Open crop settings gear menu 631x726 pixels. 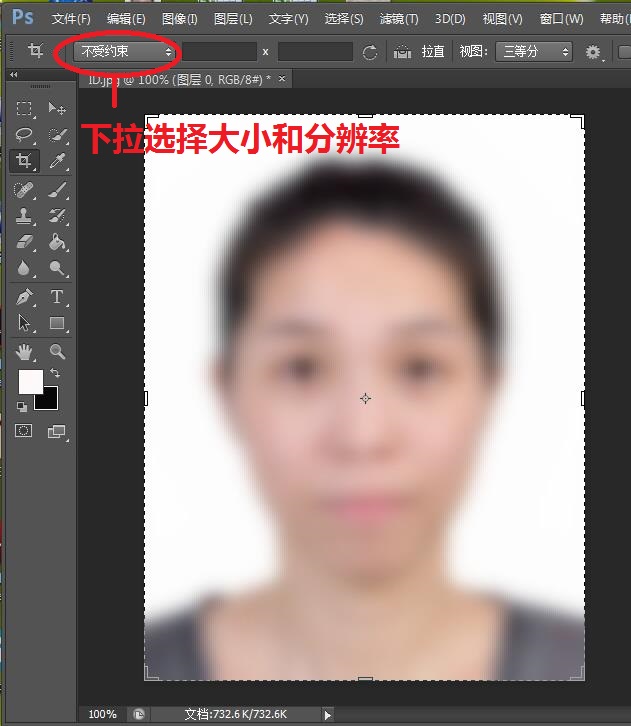pyautogui.click(x=594, y=52)
